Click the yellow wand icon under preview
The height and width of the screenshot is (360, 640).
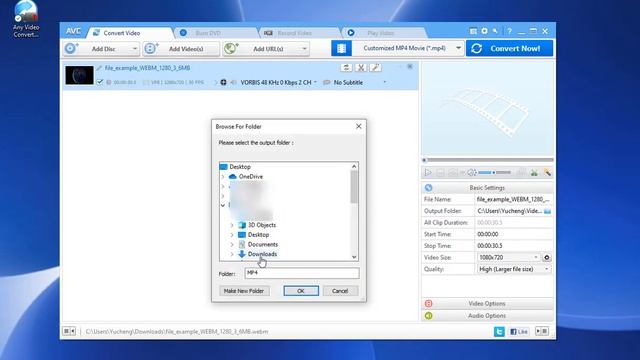pos(547,173)
